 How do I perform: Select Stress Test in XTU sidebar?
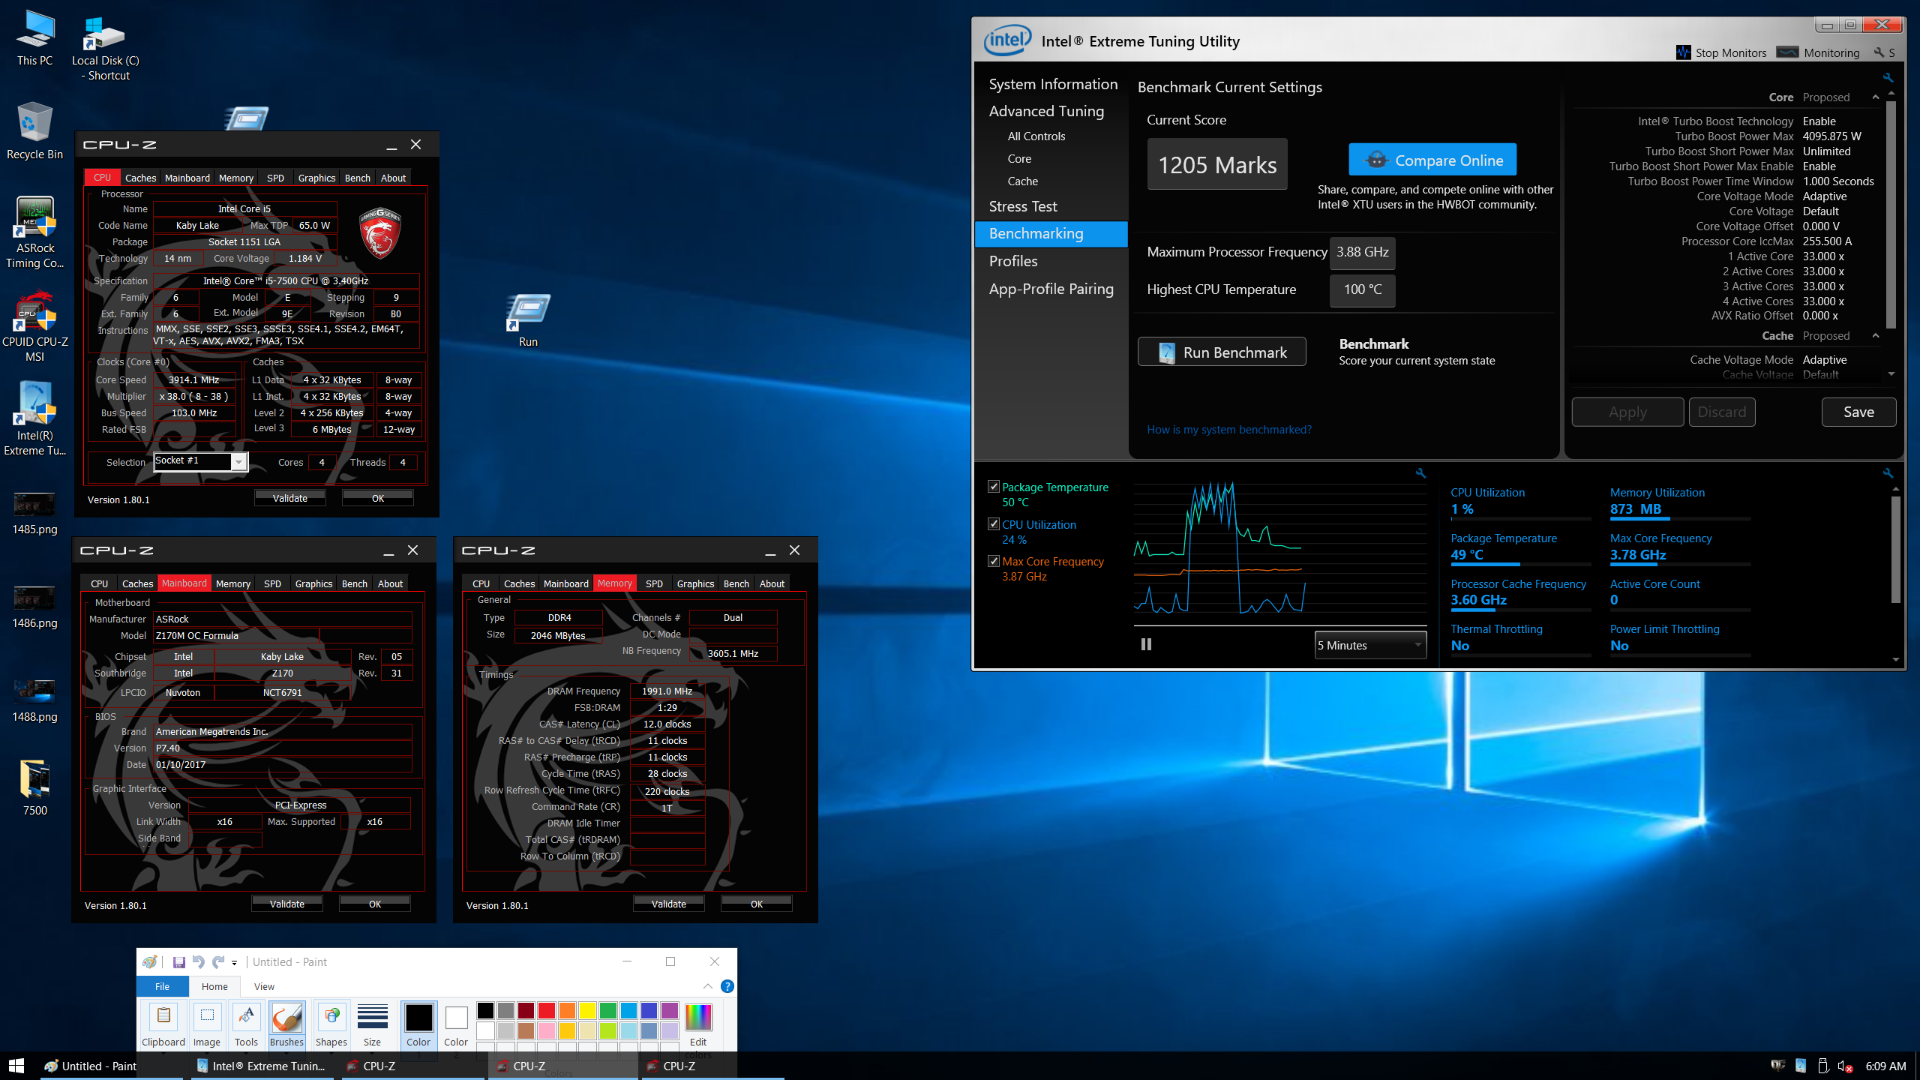point(1023,206)
